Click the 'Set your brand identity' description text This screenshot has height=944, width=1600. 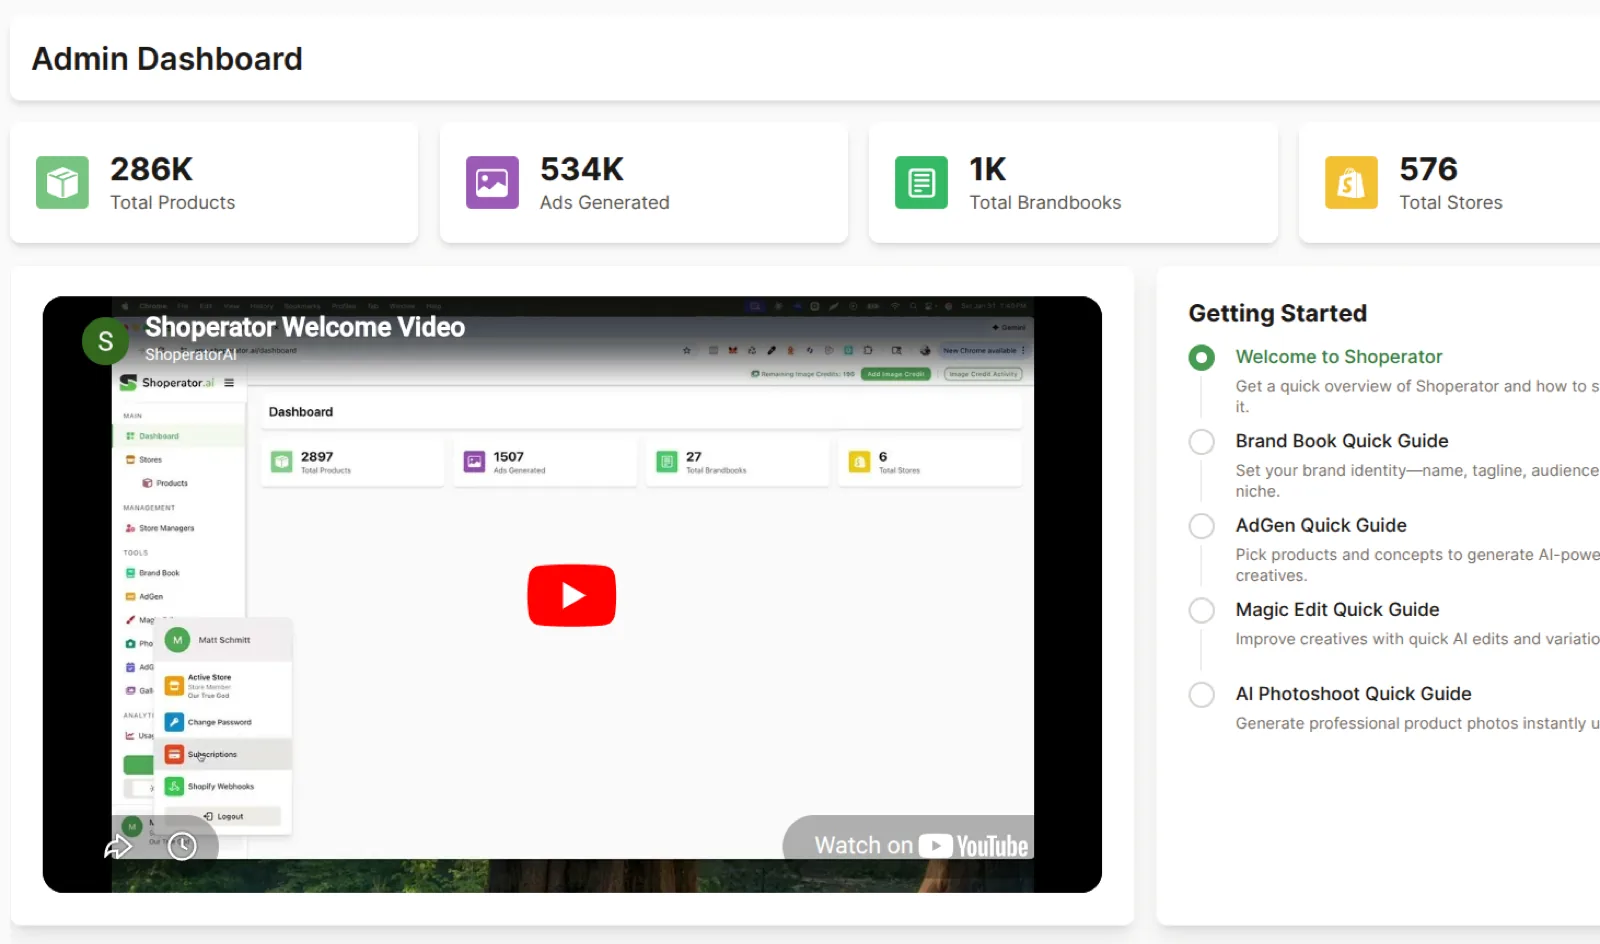pos(1417,481)
